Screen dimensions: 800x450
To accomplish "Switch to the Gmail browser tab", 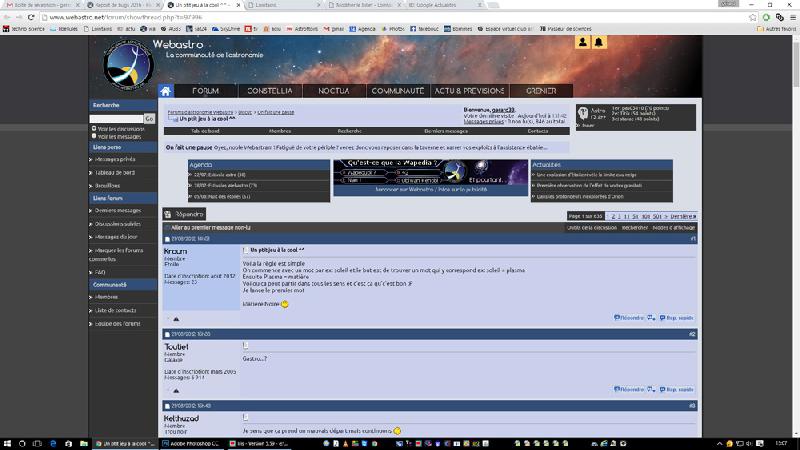I will (x=41, y=5).
